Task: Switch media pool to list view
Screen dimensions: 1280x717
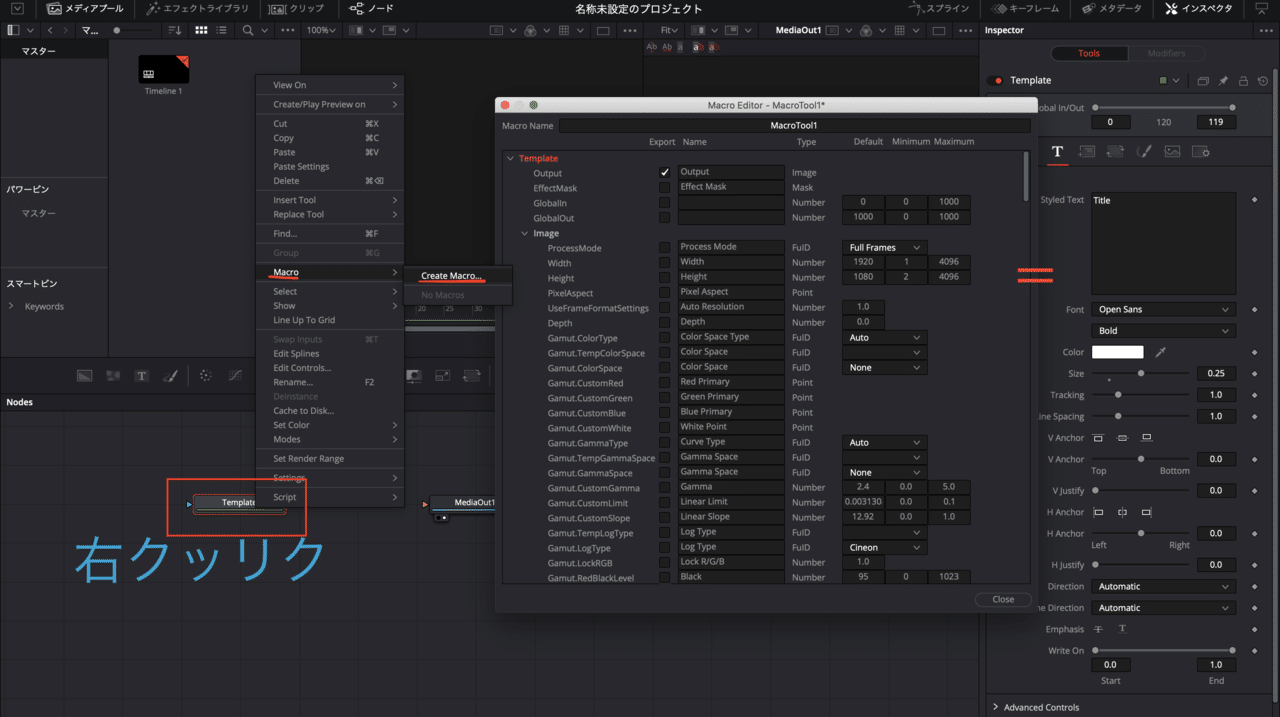Action: coord(221,31)
